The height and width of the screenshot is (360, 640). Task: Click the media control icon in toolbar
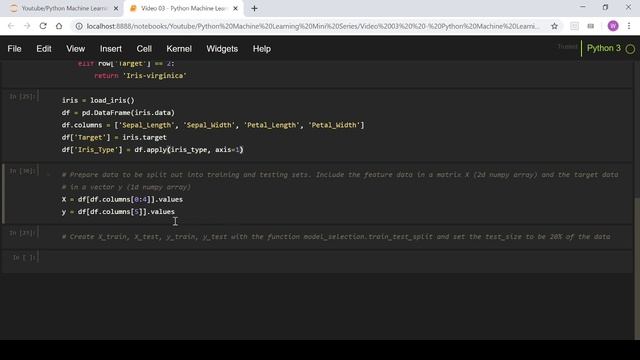coord(591,26)
